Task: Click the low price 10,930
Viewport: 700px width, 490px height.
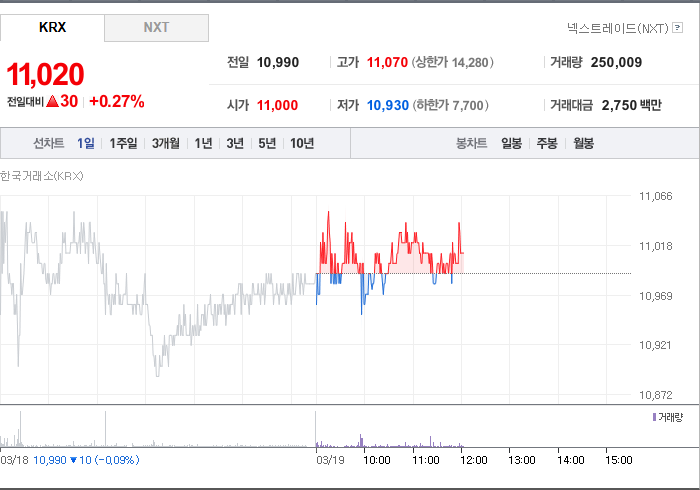Action: point(388,105)
